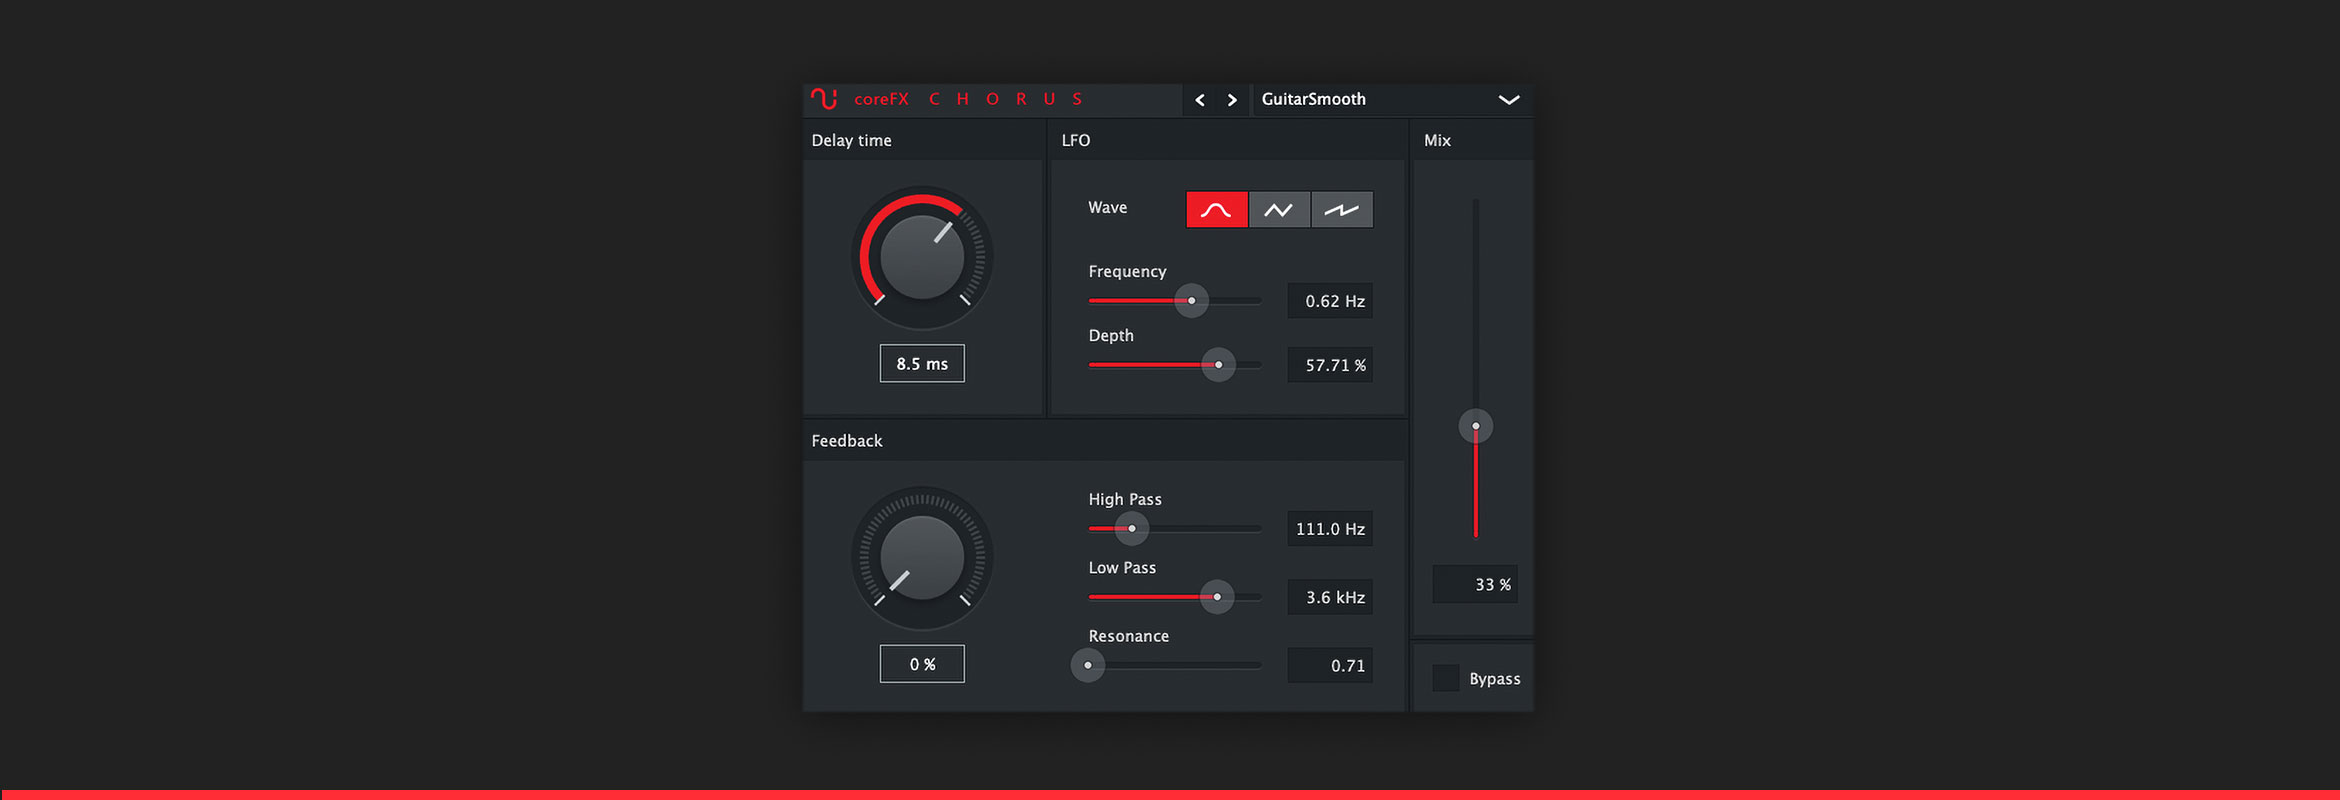Click the coreFX logo icon
The width and height of the screenshot is (2340, 800).
point(824,99)
